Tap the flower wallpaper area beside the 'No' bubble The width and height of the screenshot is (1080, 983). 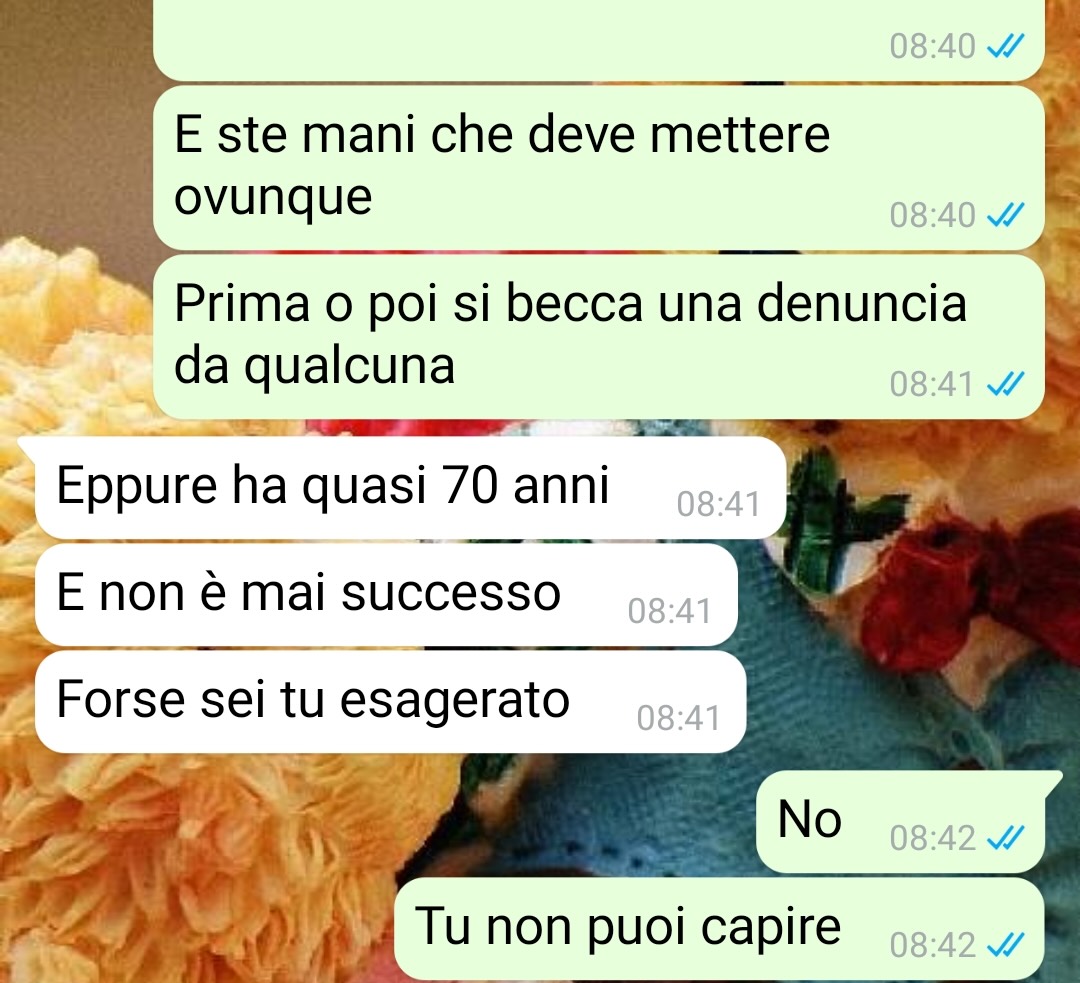pos(379,822)
